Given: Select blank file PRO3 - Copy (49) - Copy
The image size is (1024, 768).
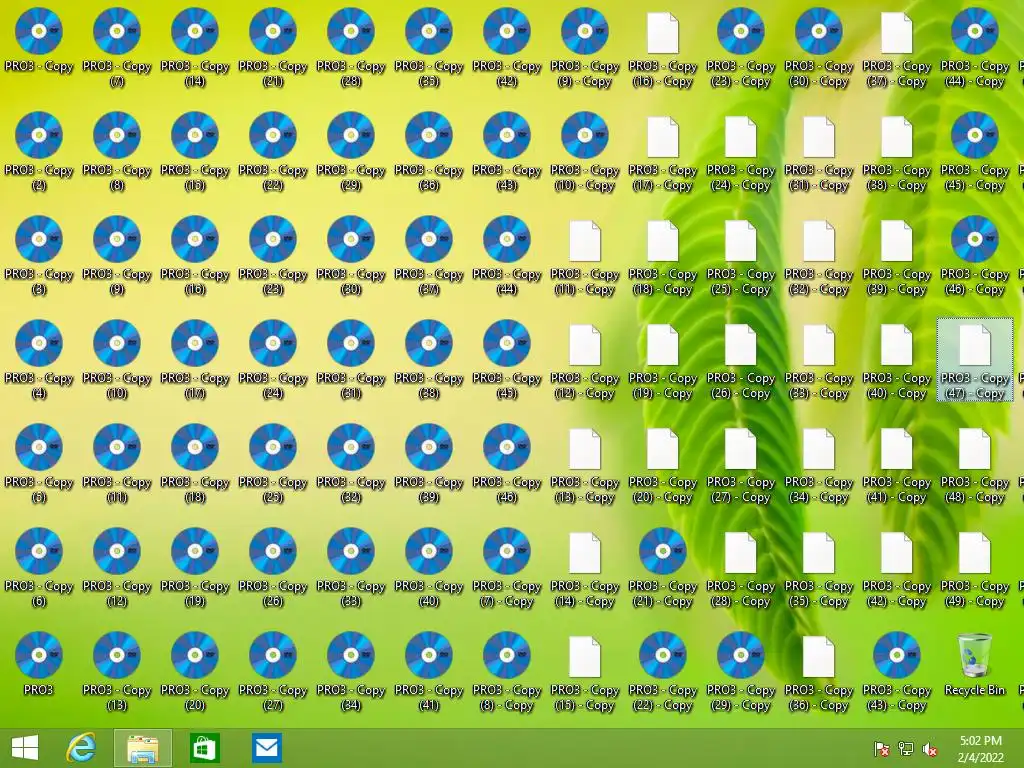Looking at the screenshot, I should pyautogui.click(x=974, y=553).
